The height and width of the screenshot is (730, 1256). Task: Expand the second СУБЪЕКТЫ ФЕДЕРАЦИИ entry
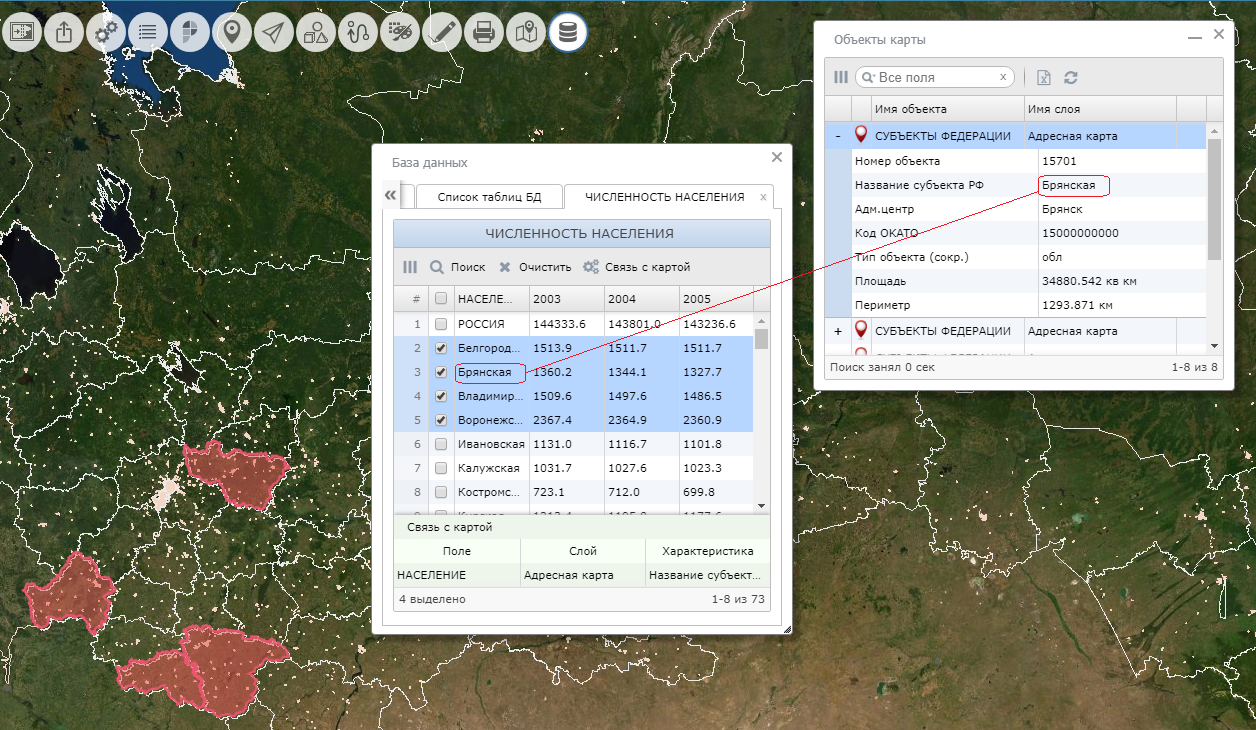(x=838, y=331)
